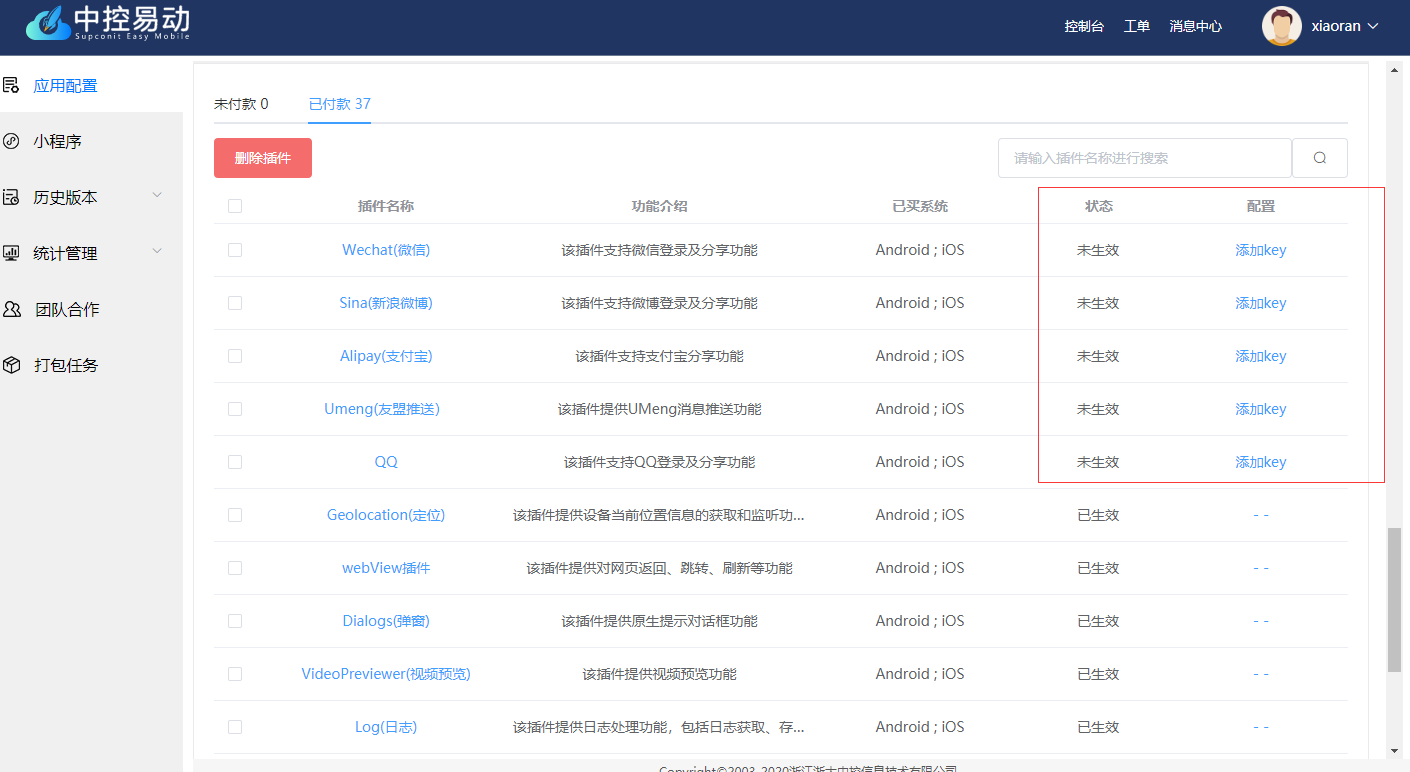Open the QQ plugin link
Viewport: 1410px width, 772px height.
pyautogui.click(x=386, y=462)
